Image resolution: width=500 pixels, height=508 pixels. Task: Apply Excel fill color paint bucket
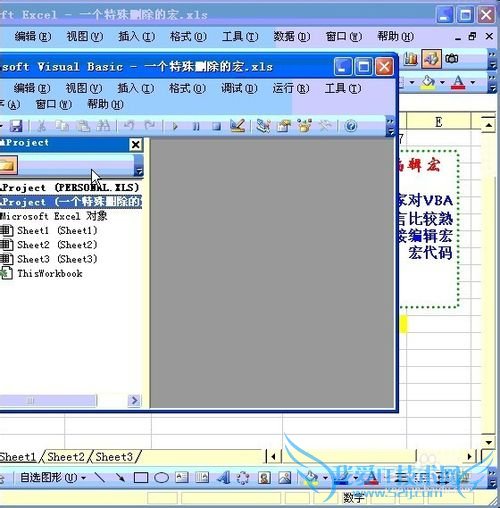(x=428, y=82)
